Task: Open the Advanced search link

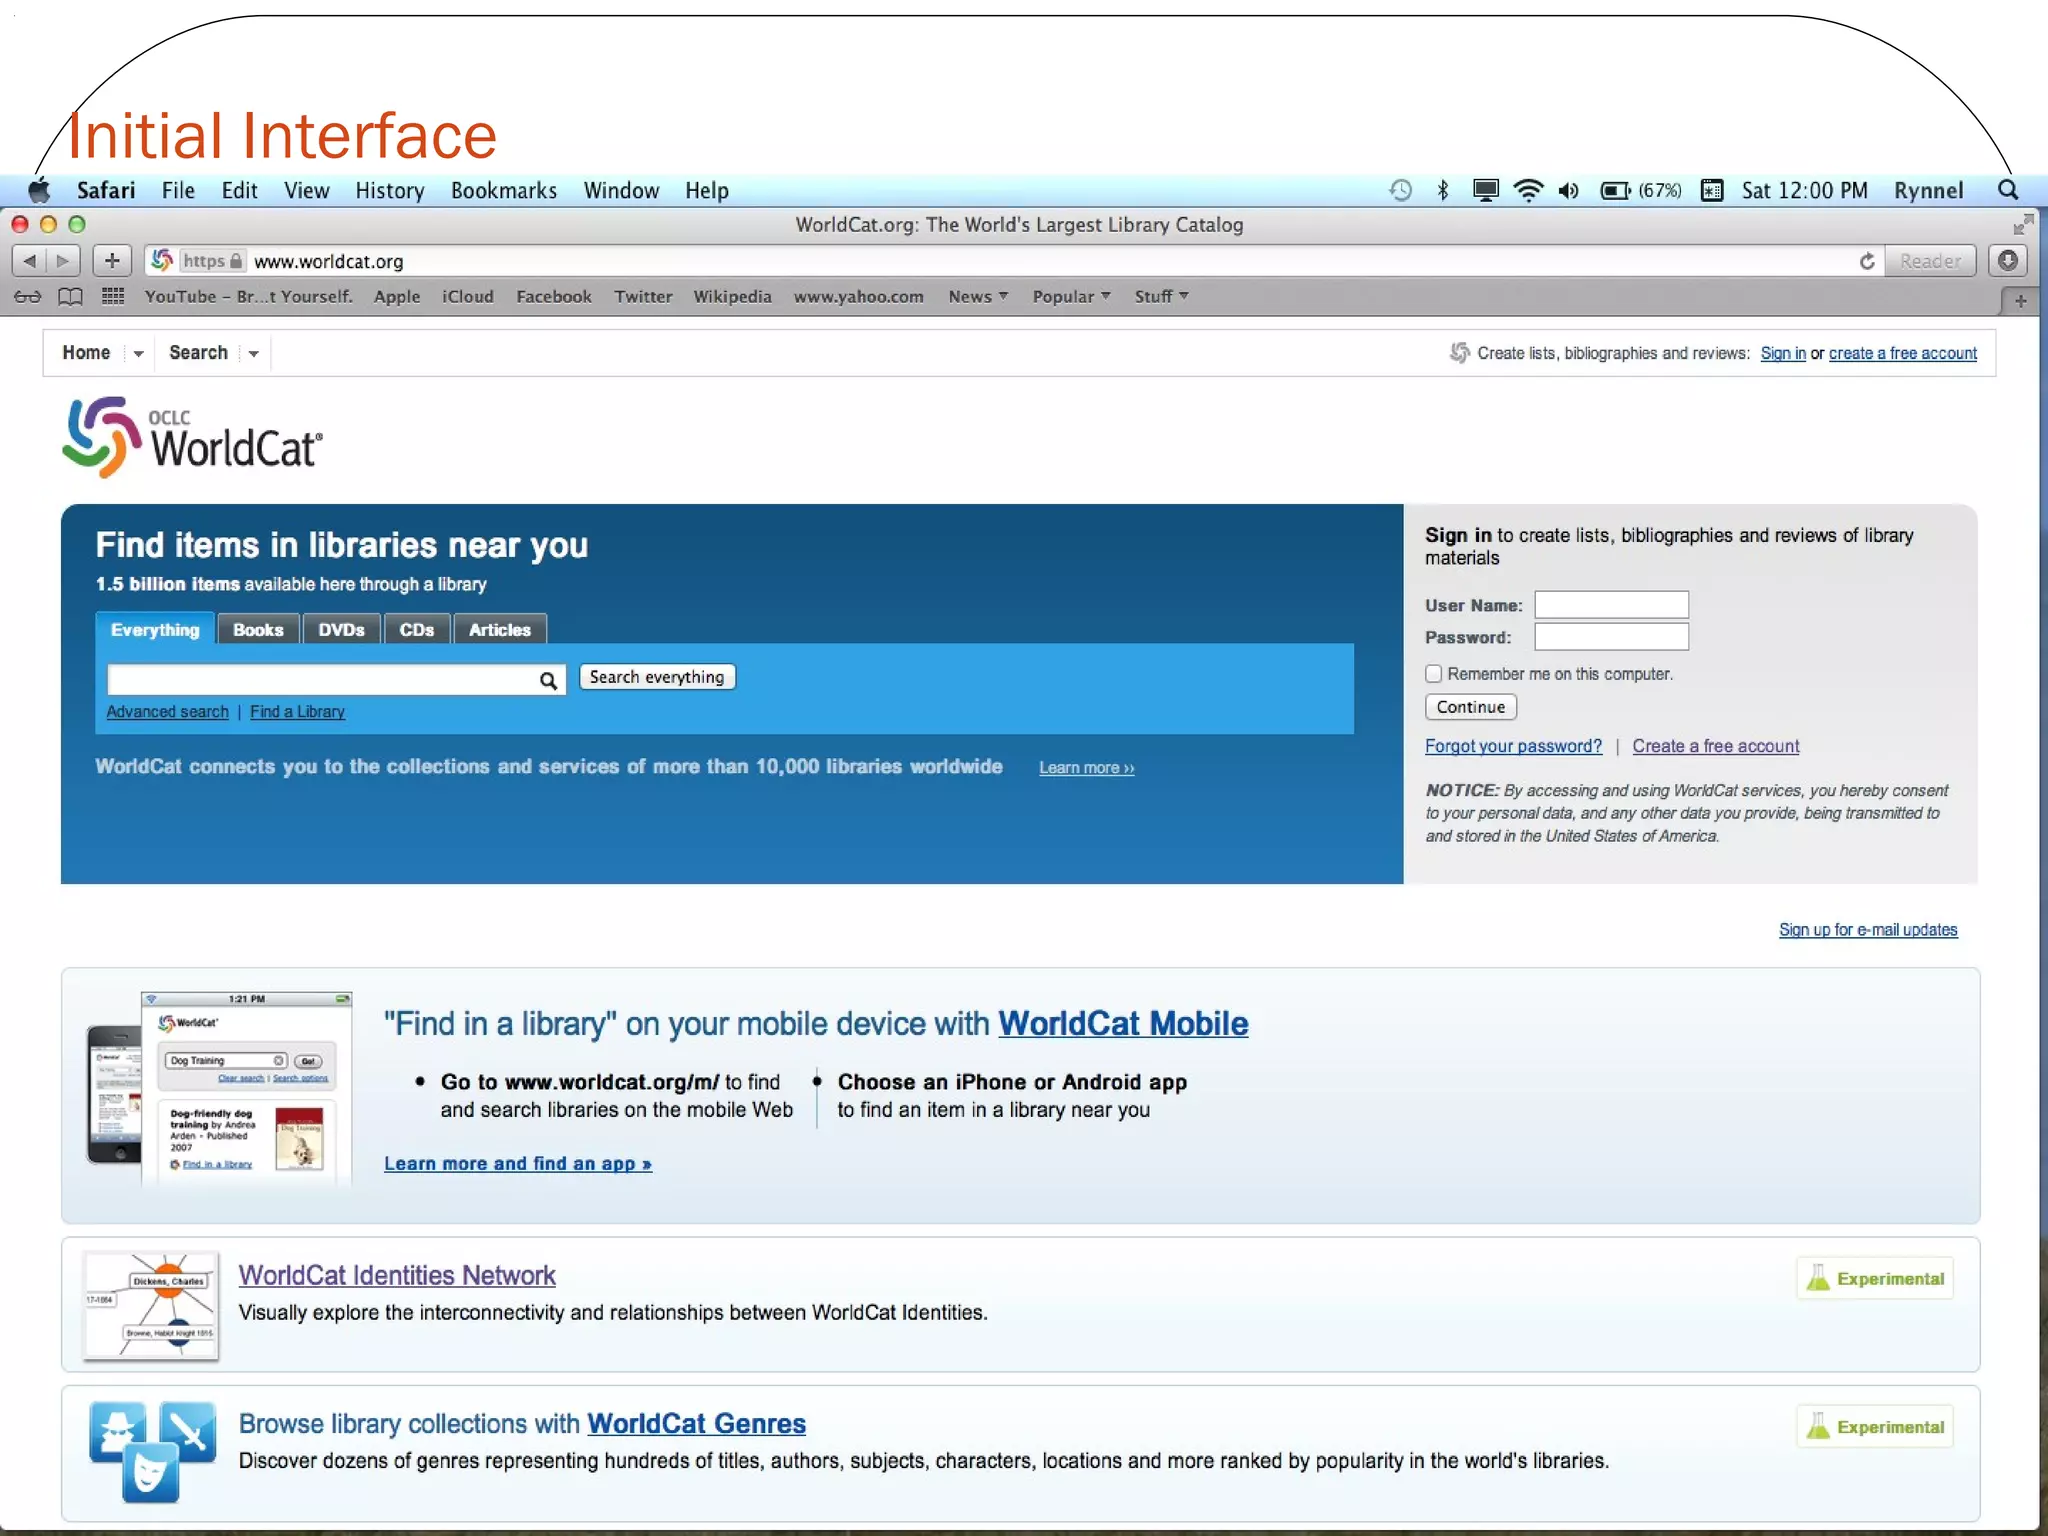Action: (x=168, y=712)
